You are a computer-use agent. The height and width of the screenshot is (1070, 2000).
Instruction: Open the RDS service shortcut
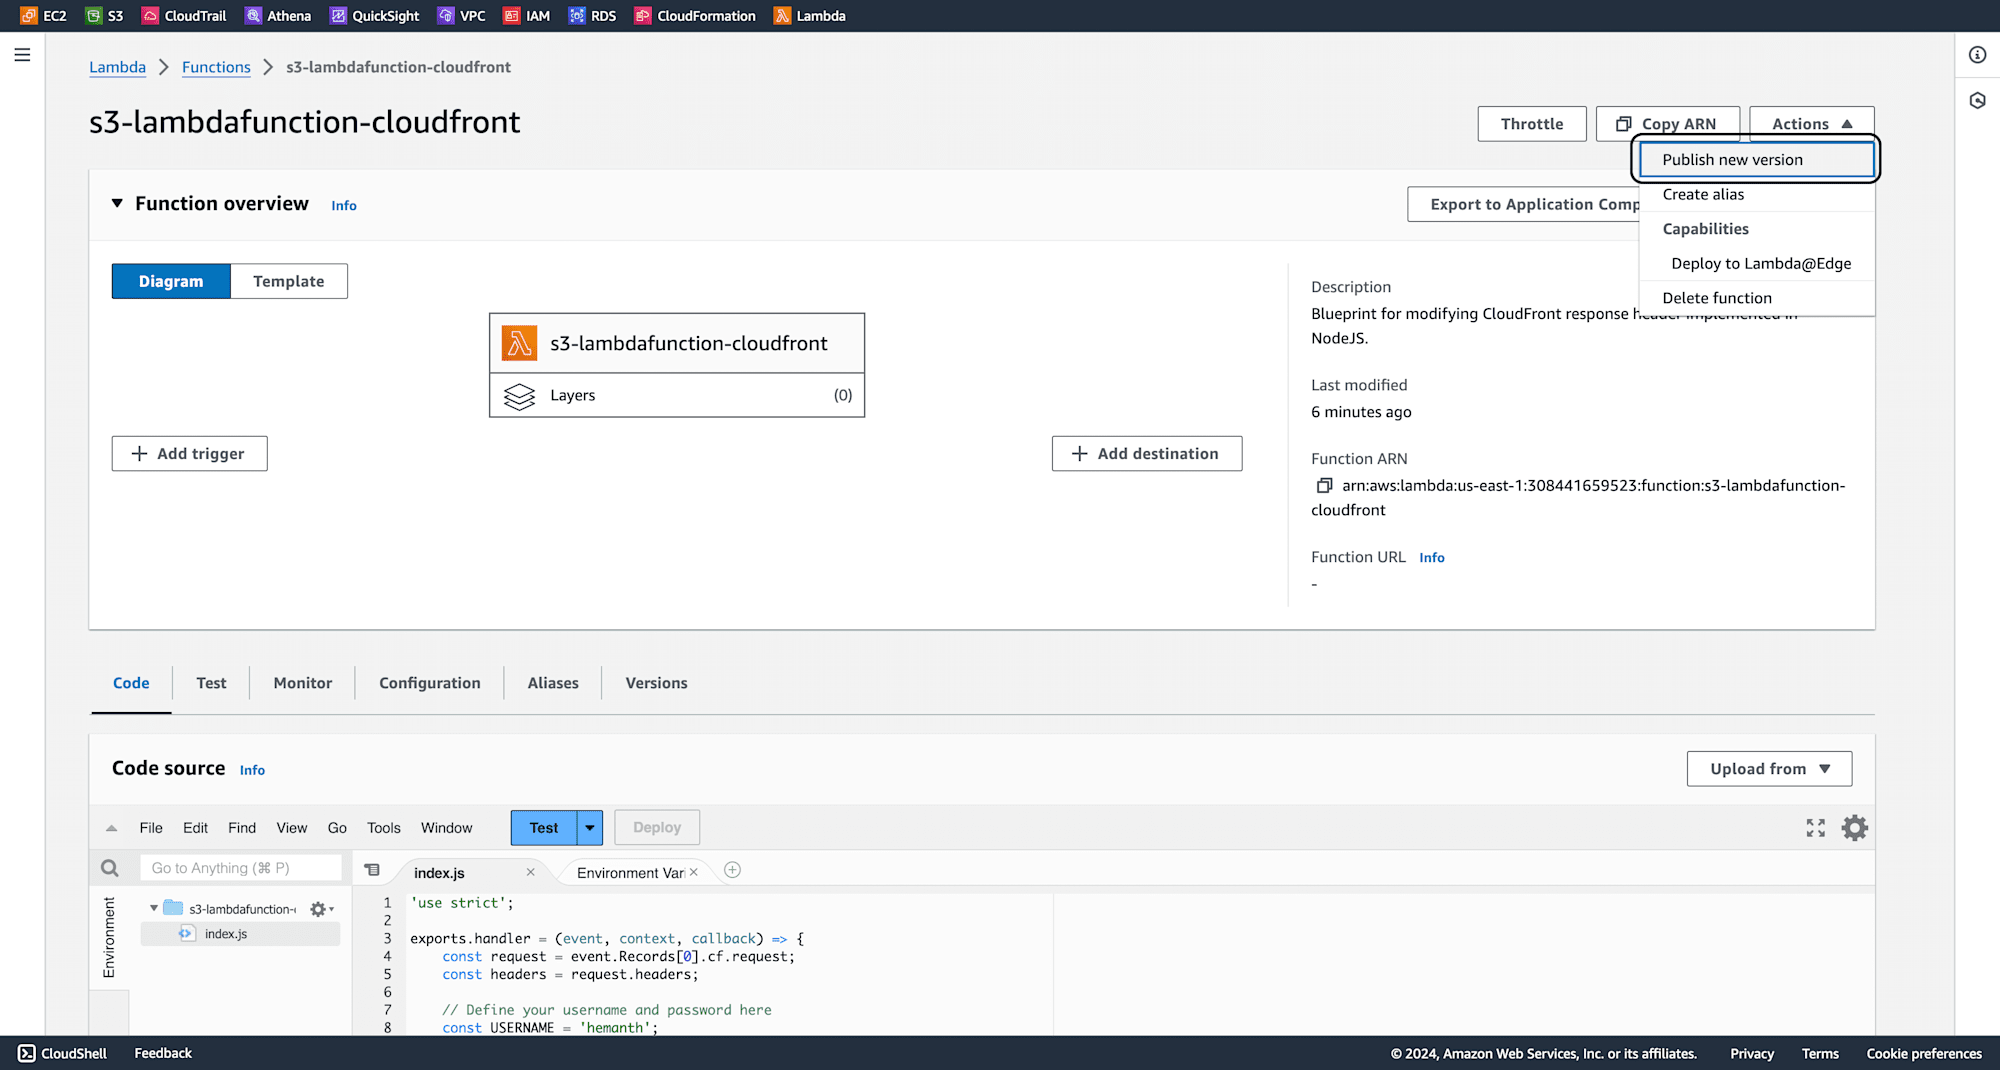click(x=592, y=16)
